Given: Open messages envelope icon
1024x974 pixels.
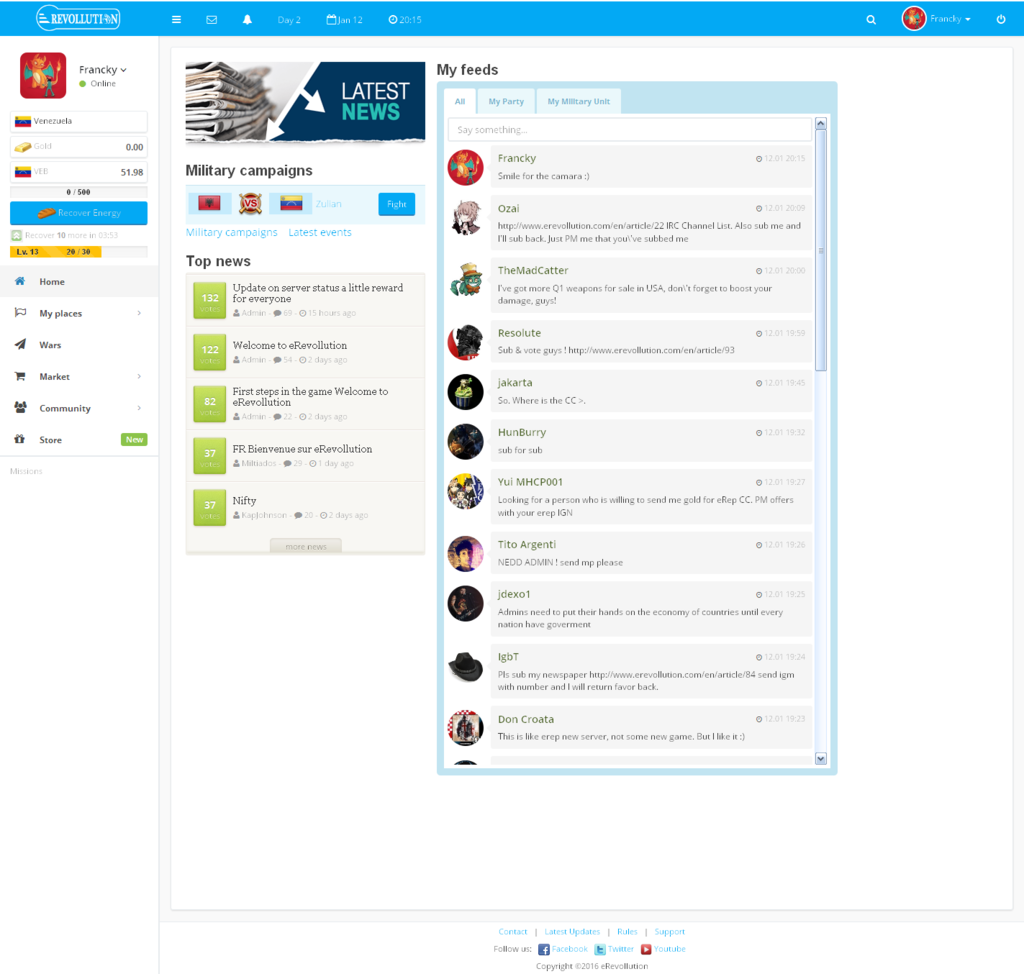Looking at the screenshot, I should [x=211, y=19].
